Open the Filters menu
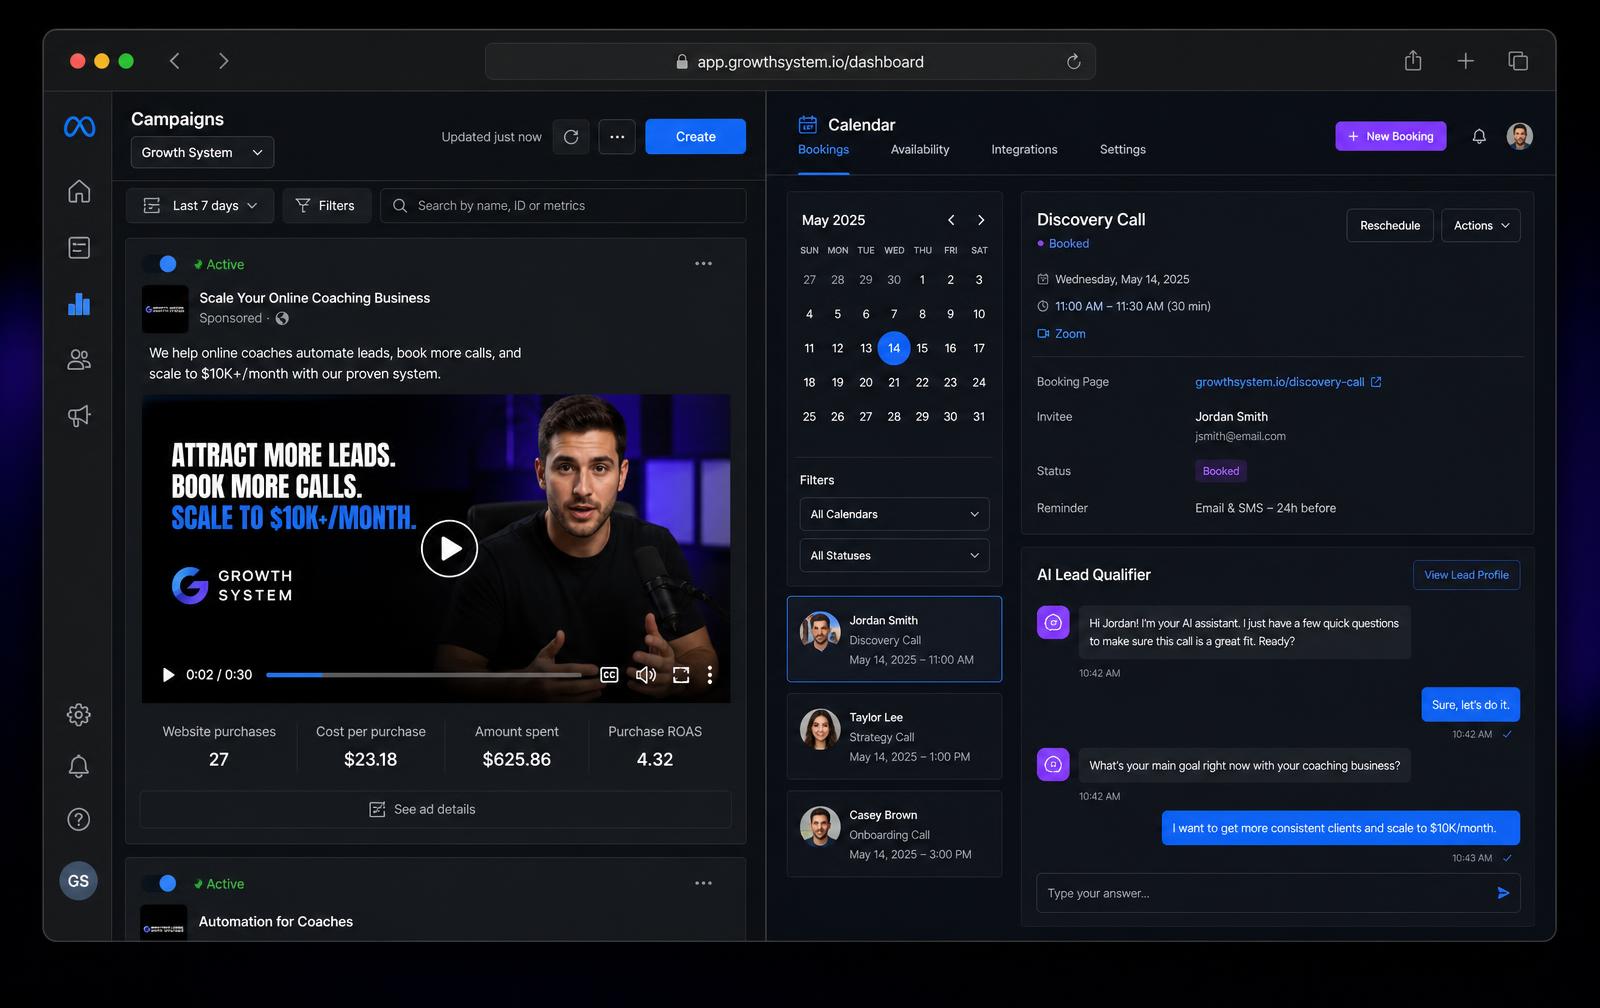The height and width of the screenshot is (1008, 1600). [x=326, y=206]
